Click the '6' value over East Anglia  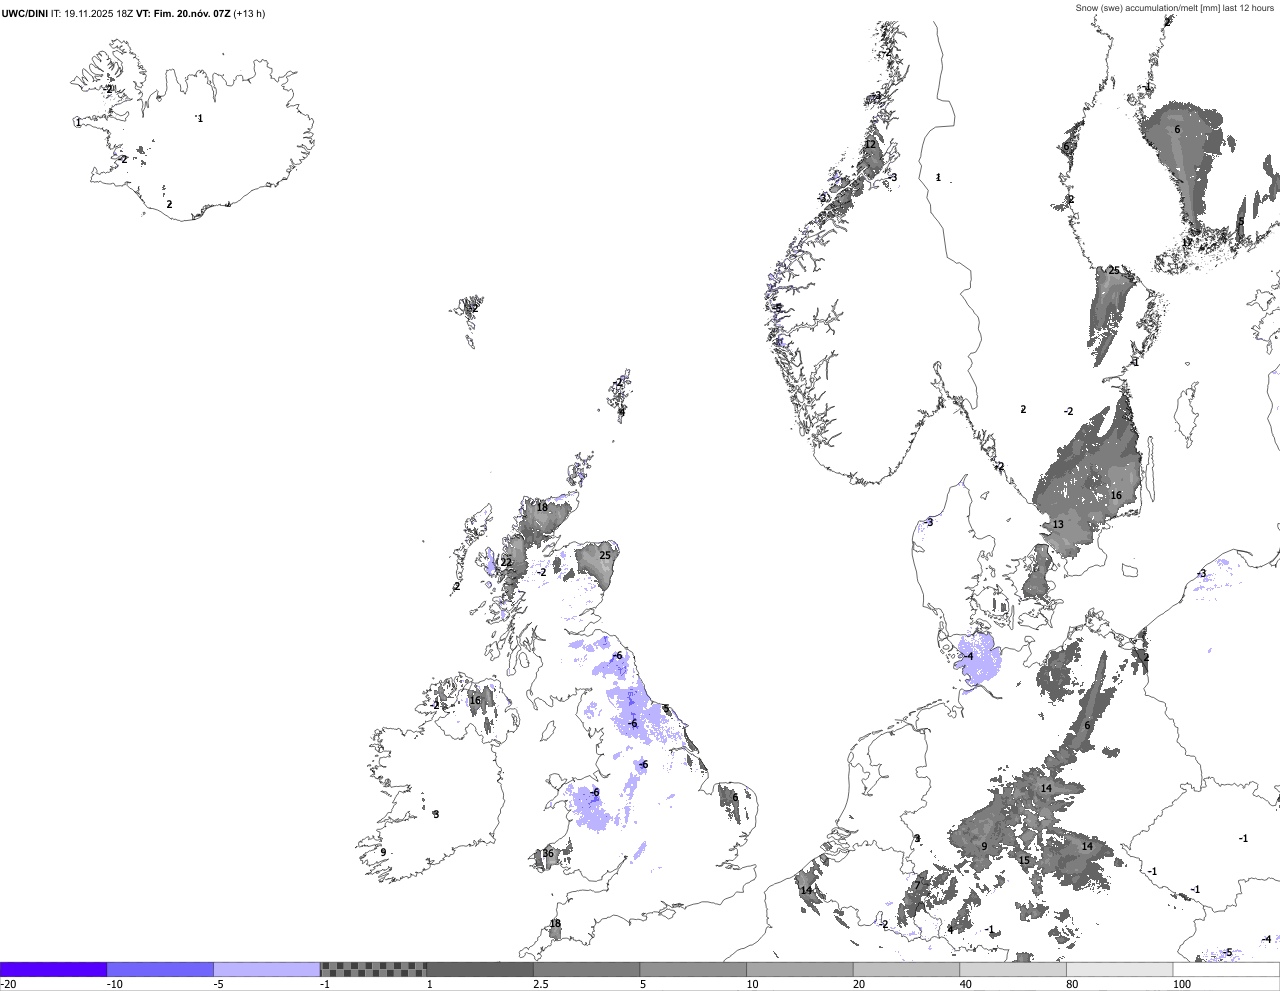pos(735,797)
